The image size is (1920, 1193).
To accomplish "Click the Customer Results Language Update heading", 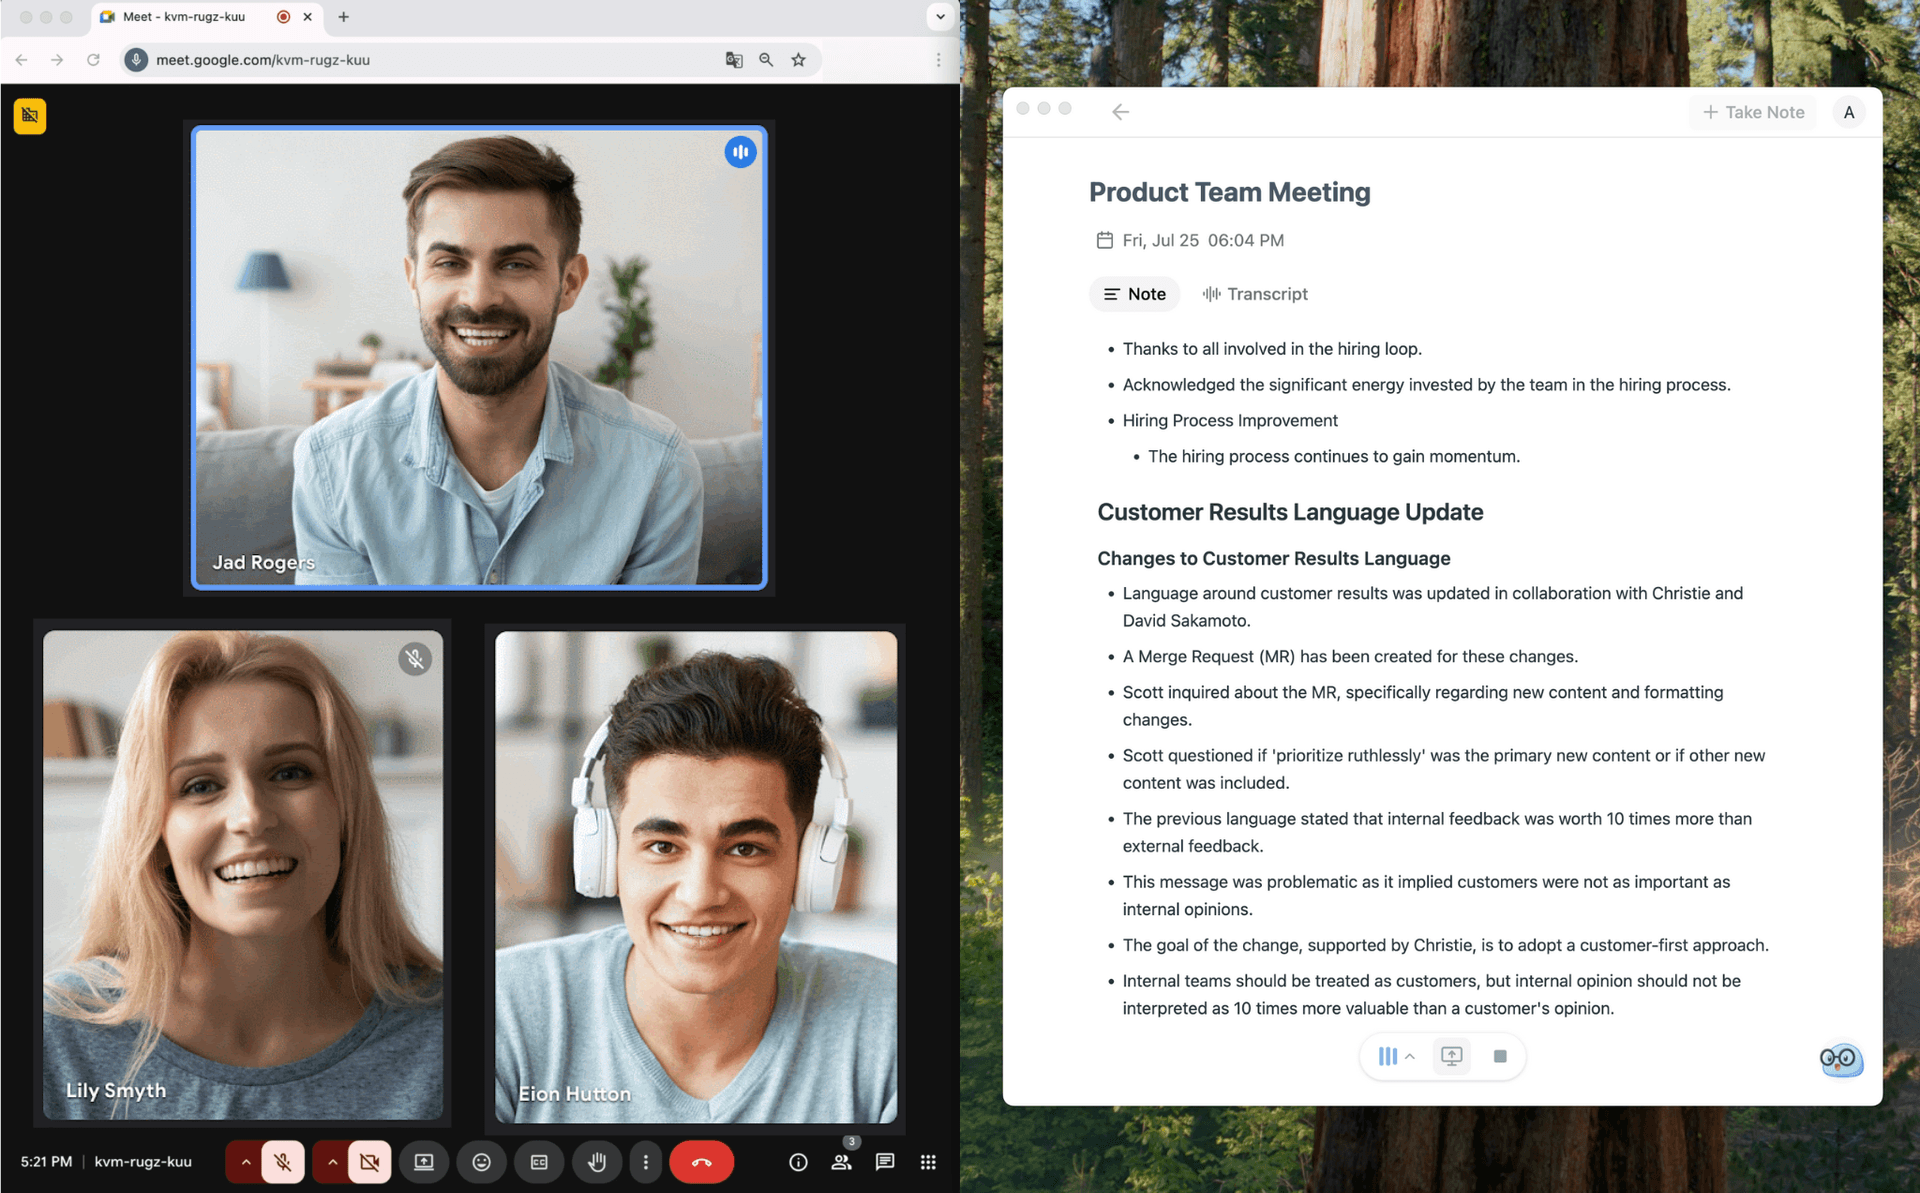I will click(1290, 512).
